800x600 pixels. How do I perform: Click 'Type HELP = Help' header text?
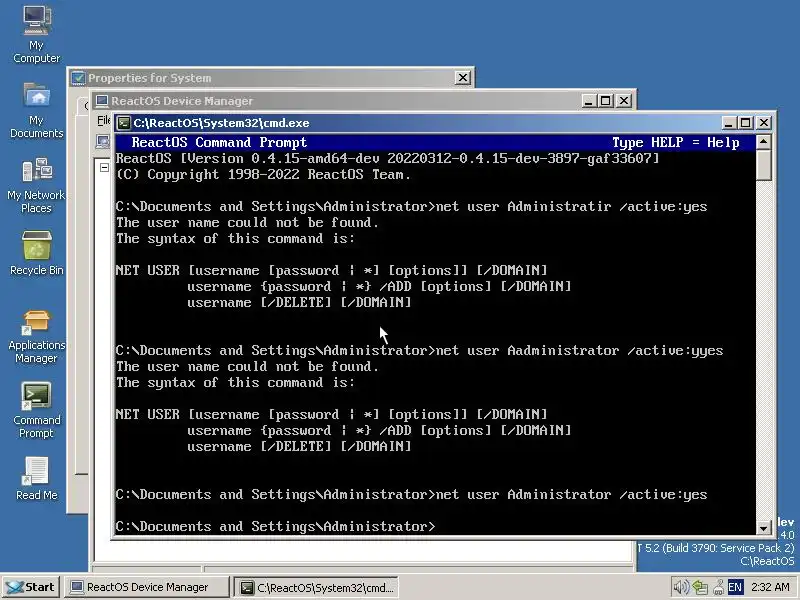coord(676,142)
